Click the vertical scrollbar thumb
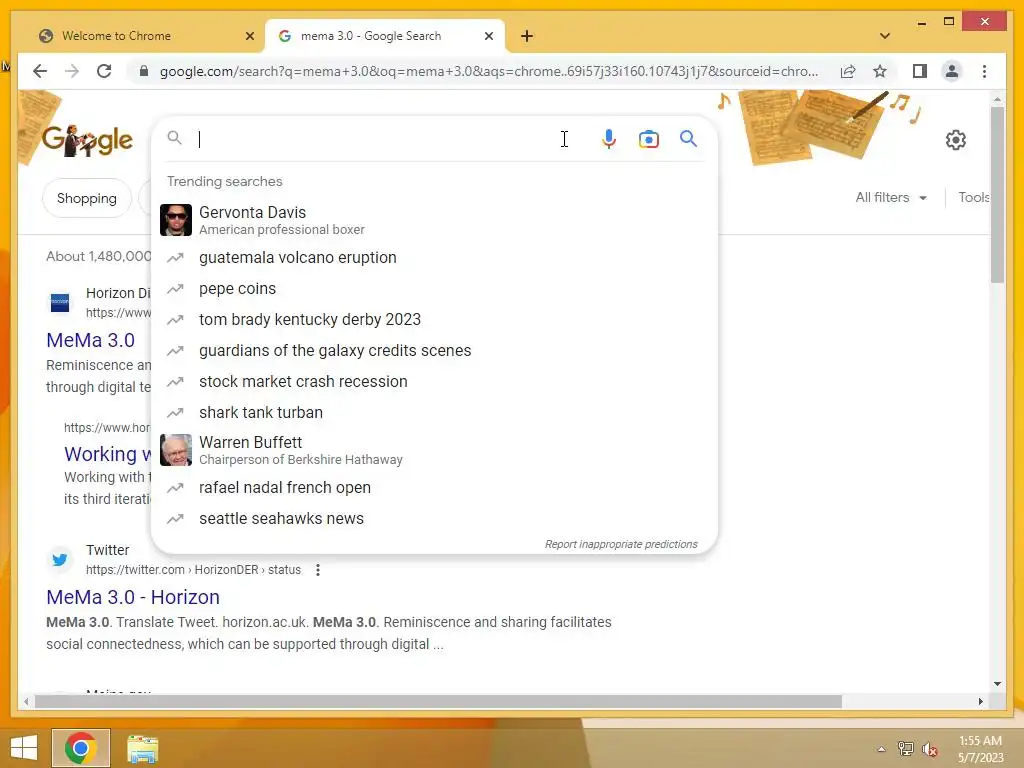 coord(997,194)
